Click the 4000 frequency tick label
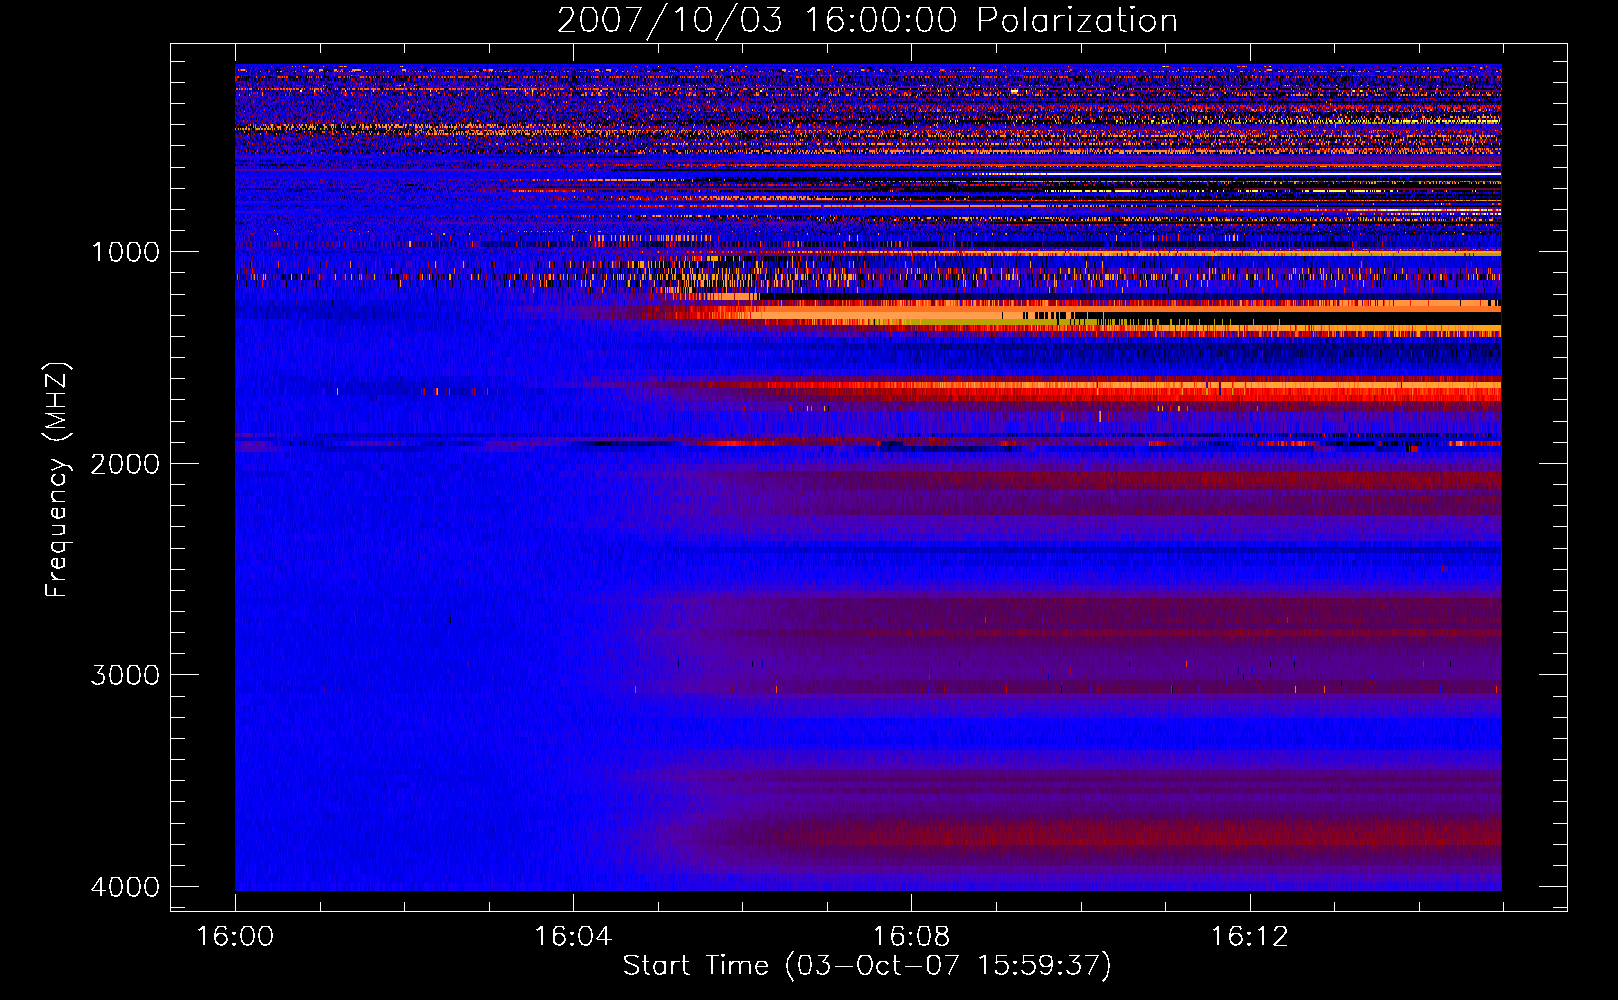The height and width of the screenshot is (1000, 1618). click(125, 887)
